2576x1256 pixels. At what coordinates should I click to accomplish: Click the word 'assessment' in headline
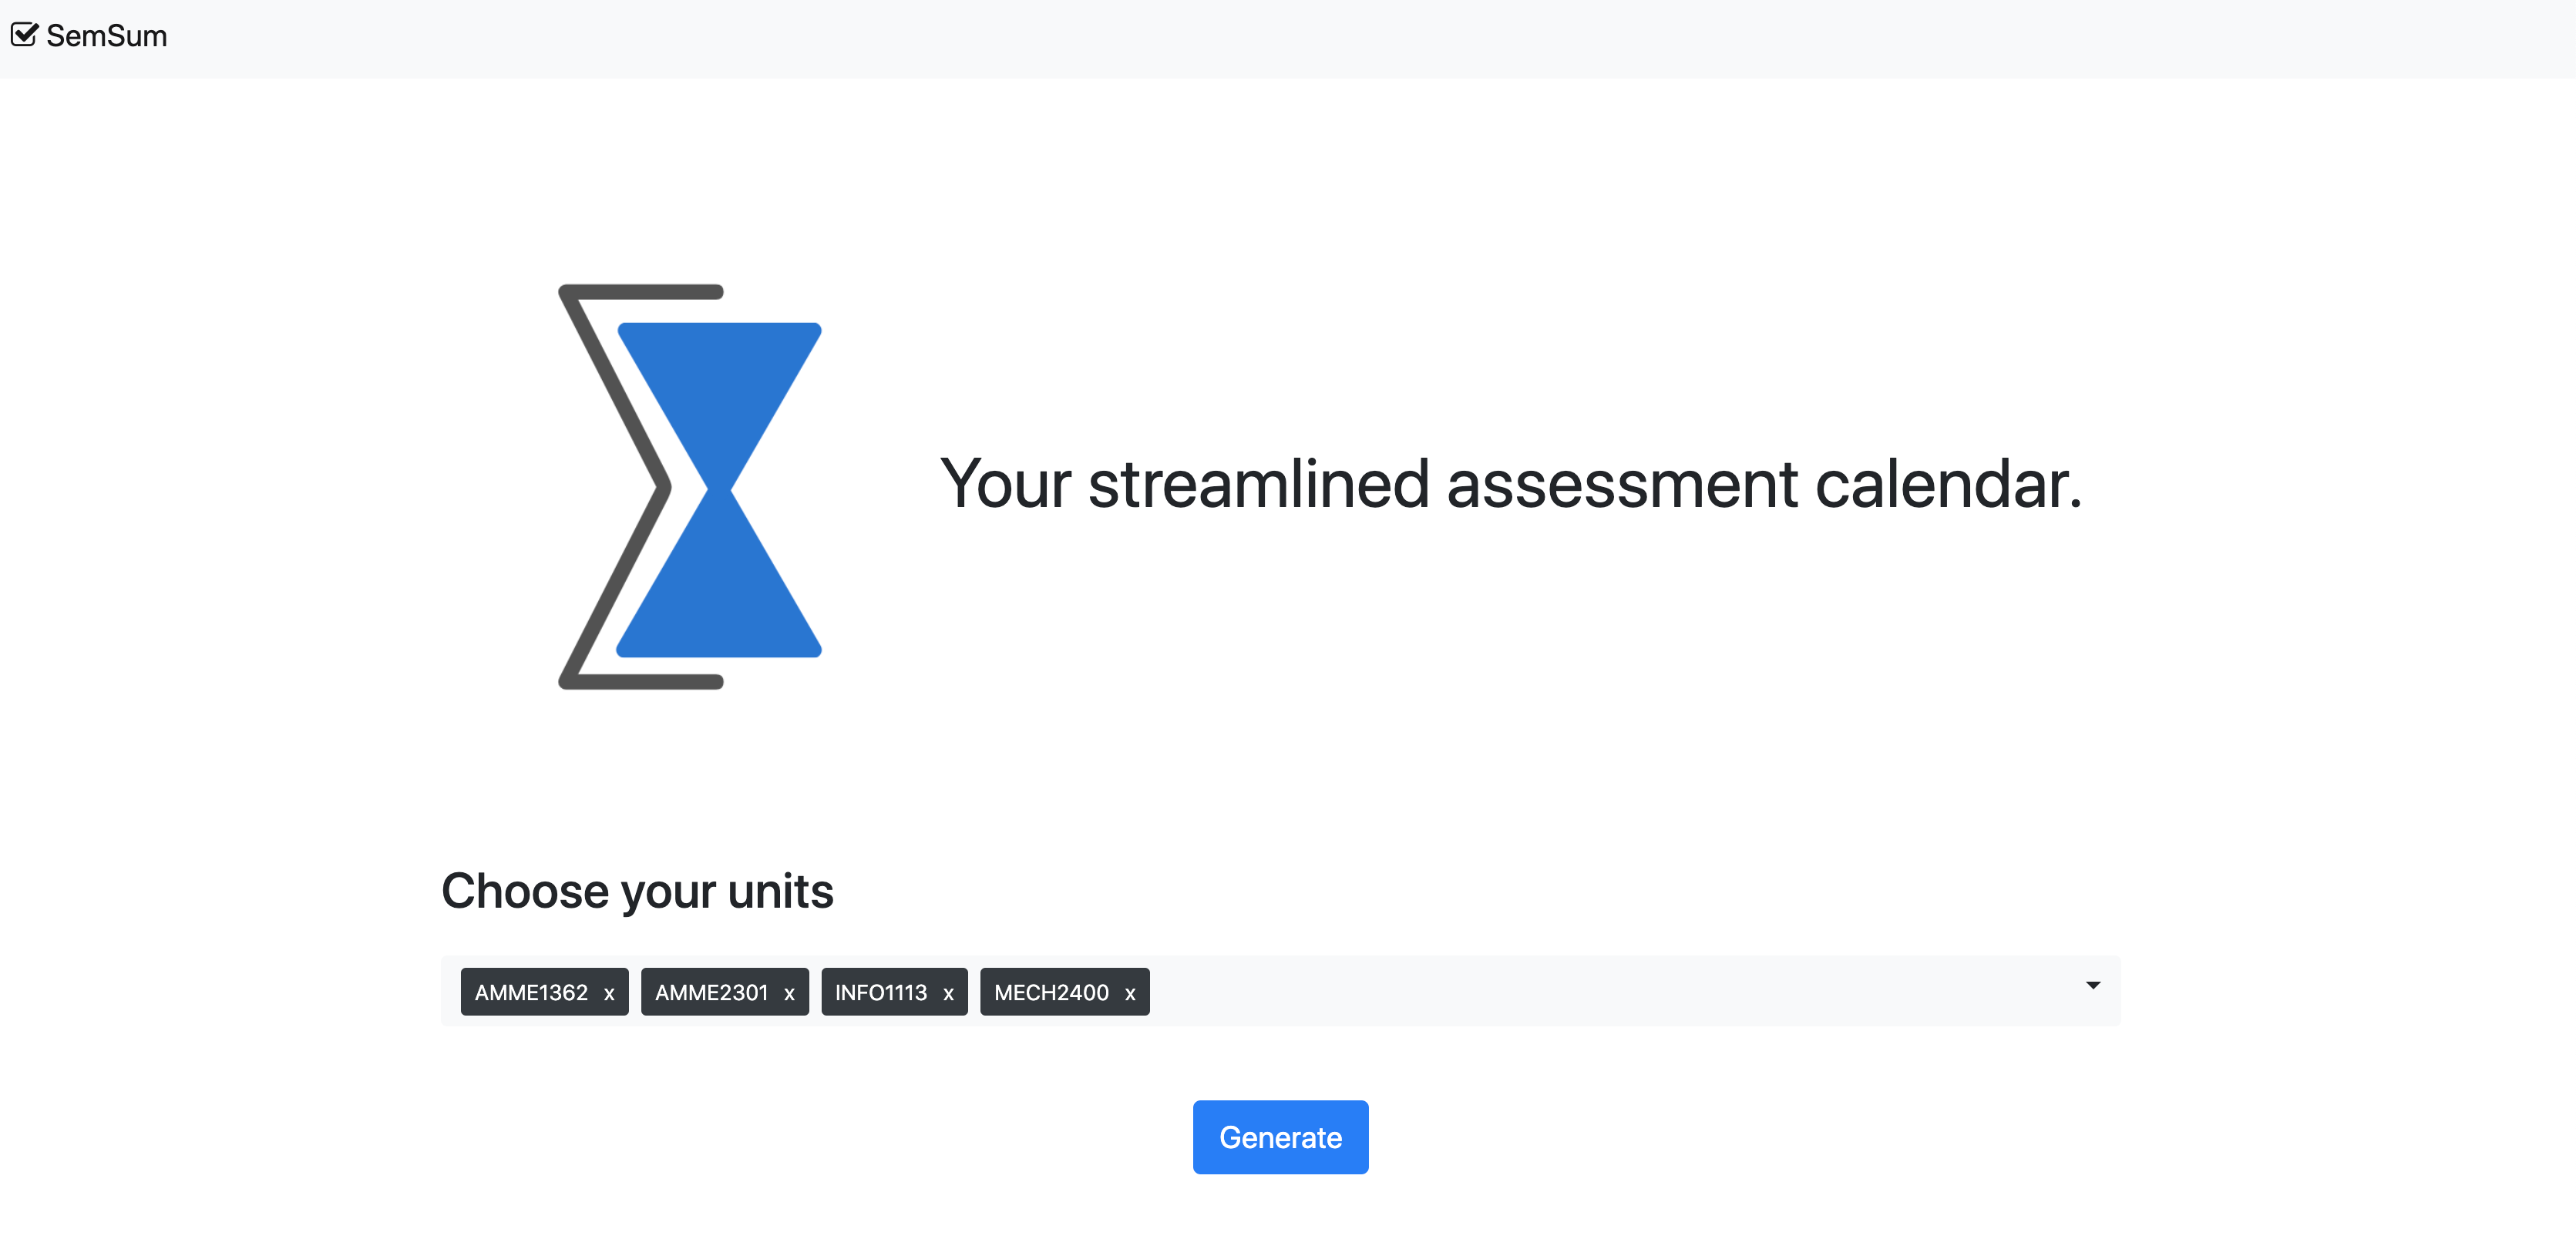(x=1621, y=484)
